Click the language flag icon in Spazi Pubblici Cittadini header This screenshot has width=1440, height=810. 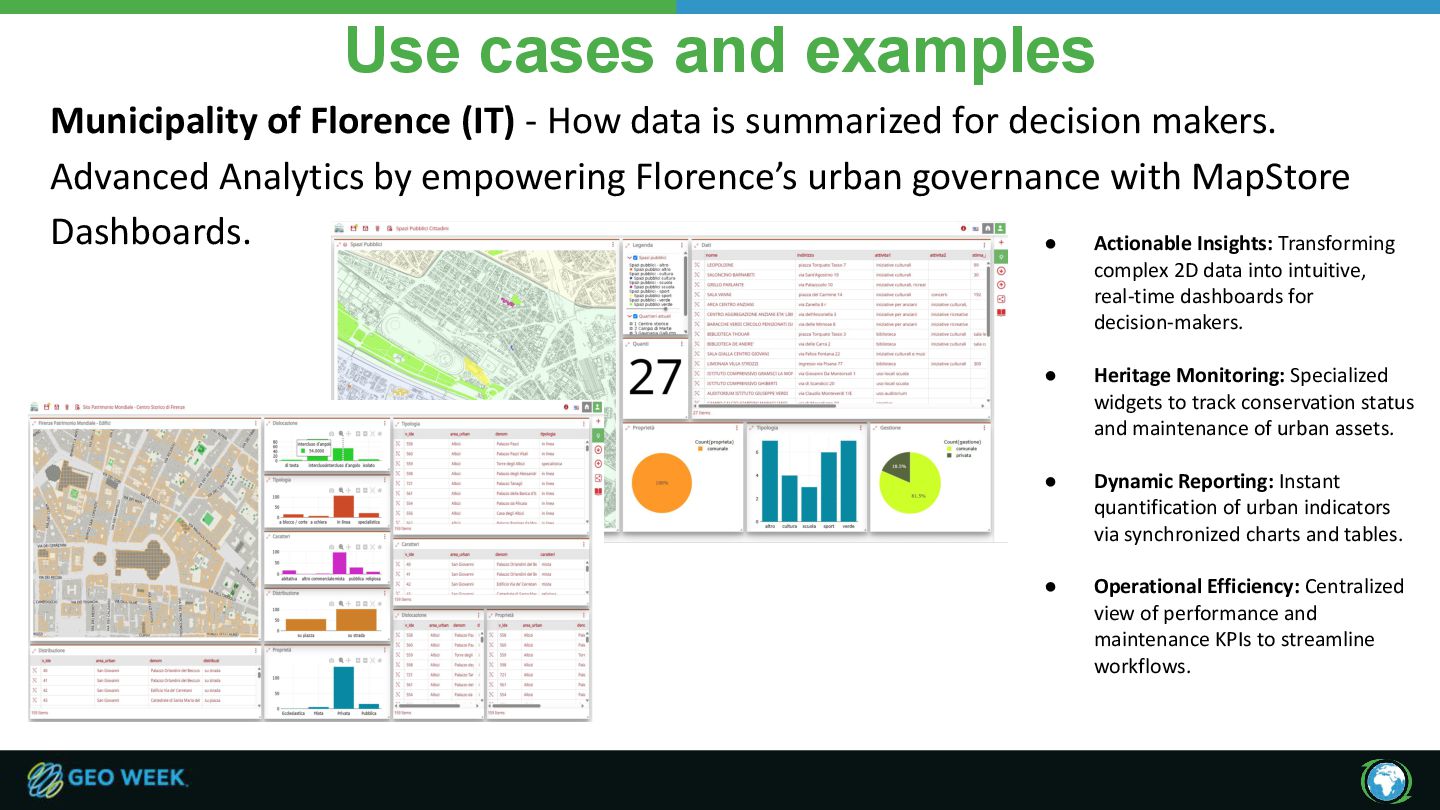coord(975,229)
